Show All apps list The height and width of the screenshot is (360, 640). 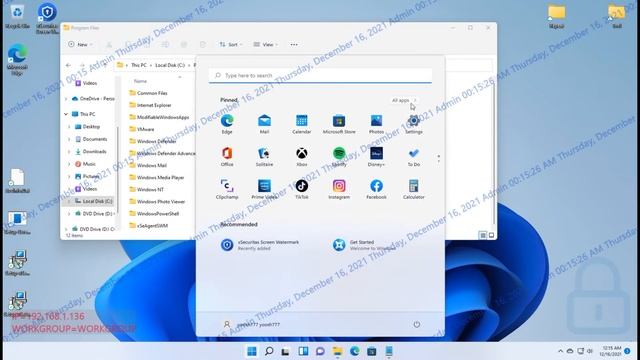click(x=403, y=100)
